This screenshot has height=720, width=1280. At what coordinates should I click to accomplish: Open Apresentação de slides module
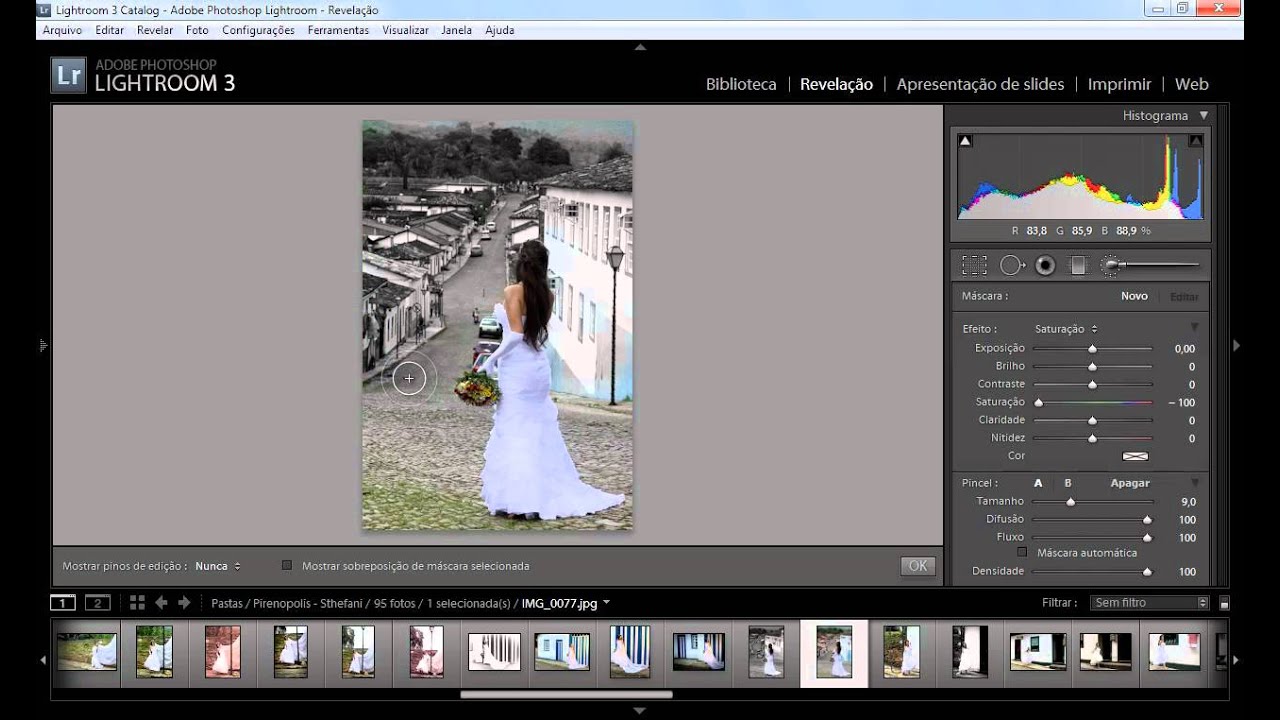pos(980,84)
